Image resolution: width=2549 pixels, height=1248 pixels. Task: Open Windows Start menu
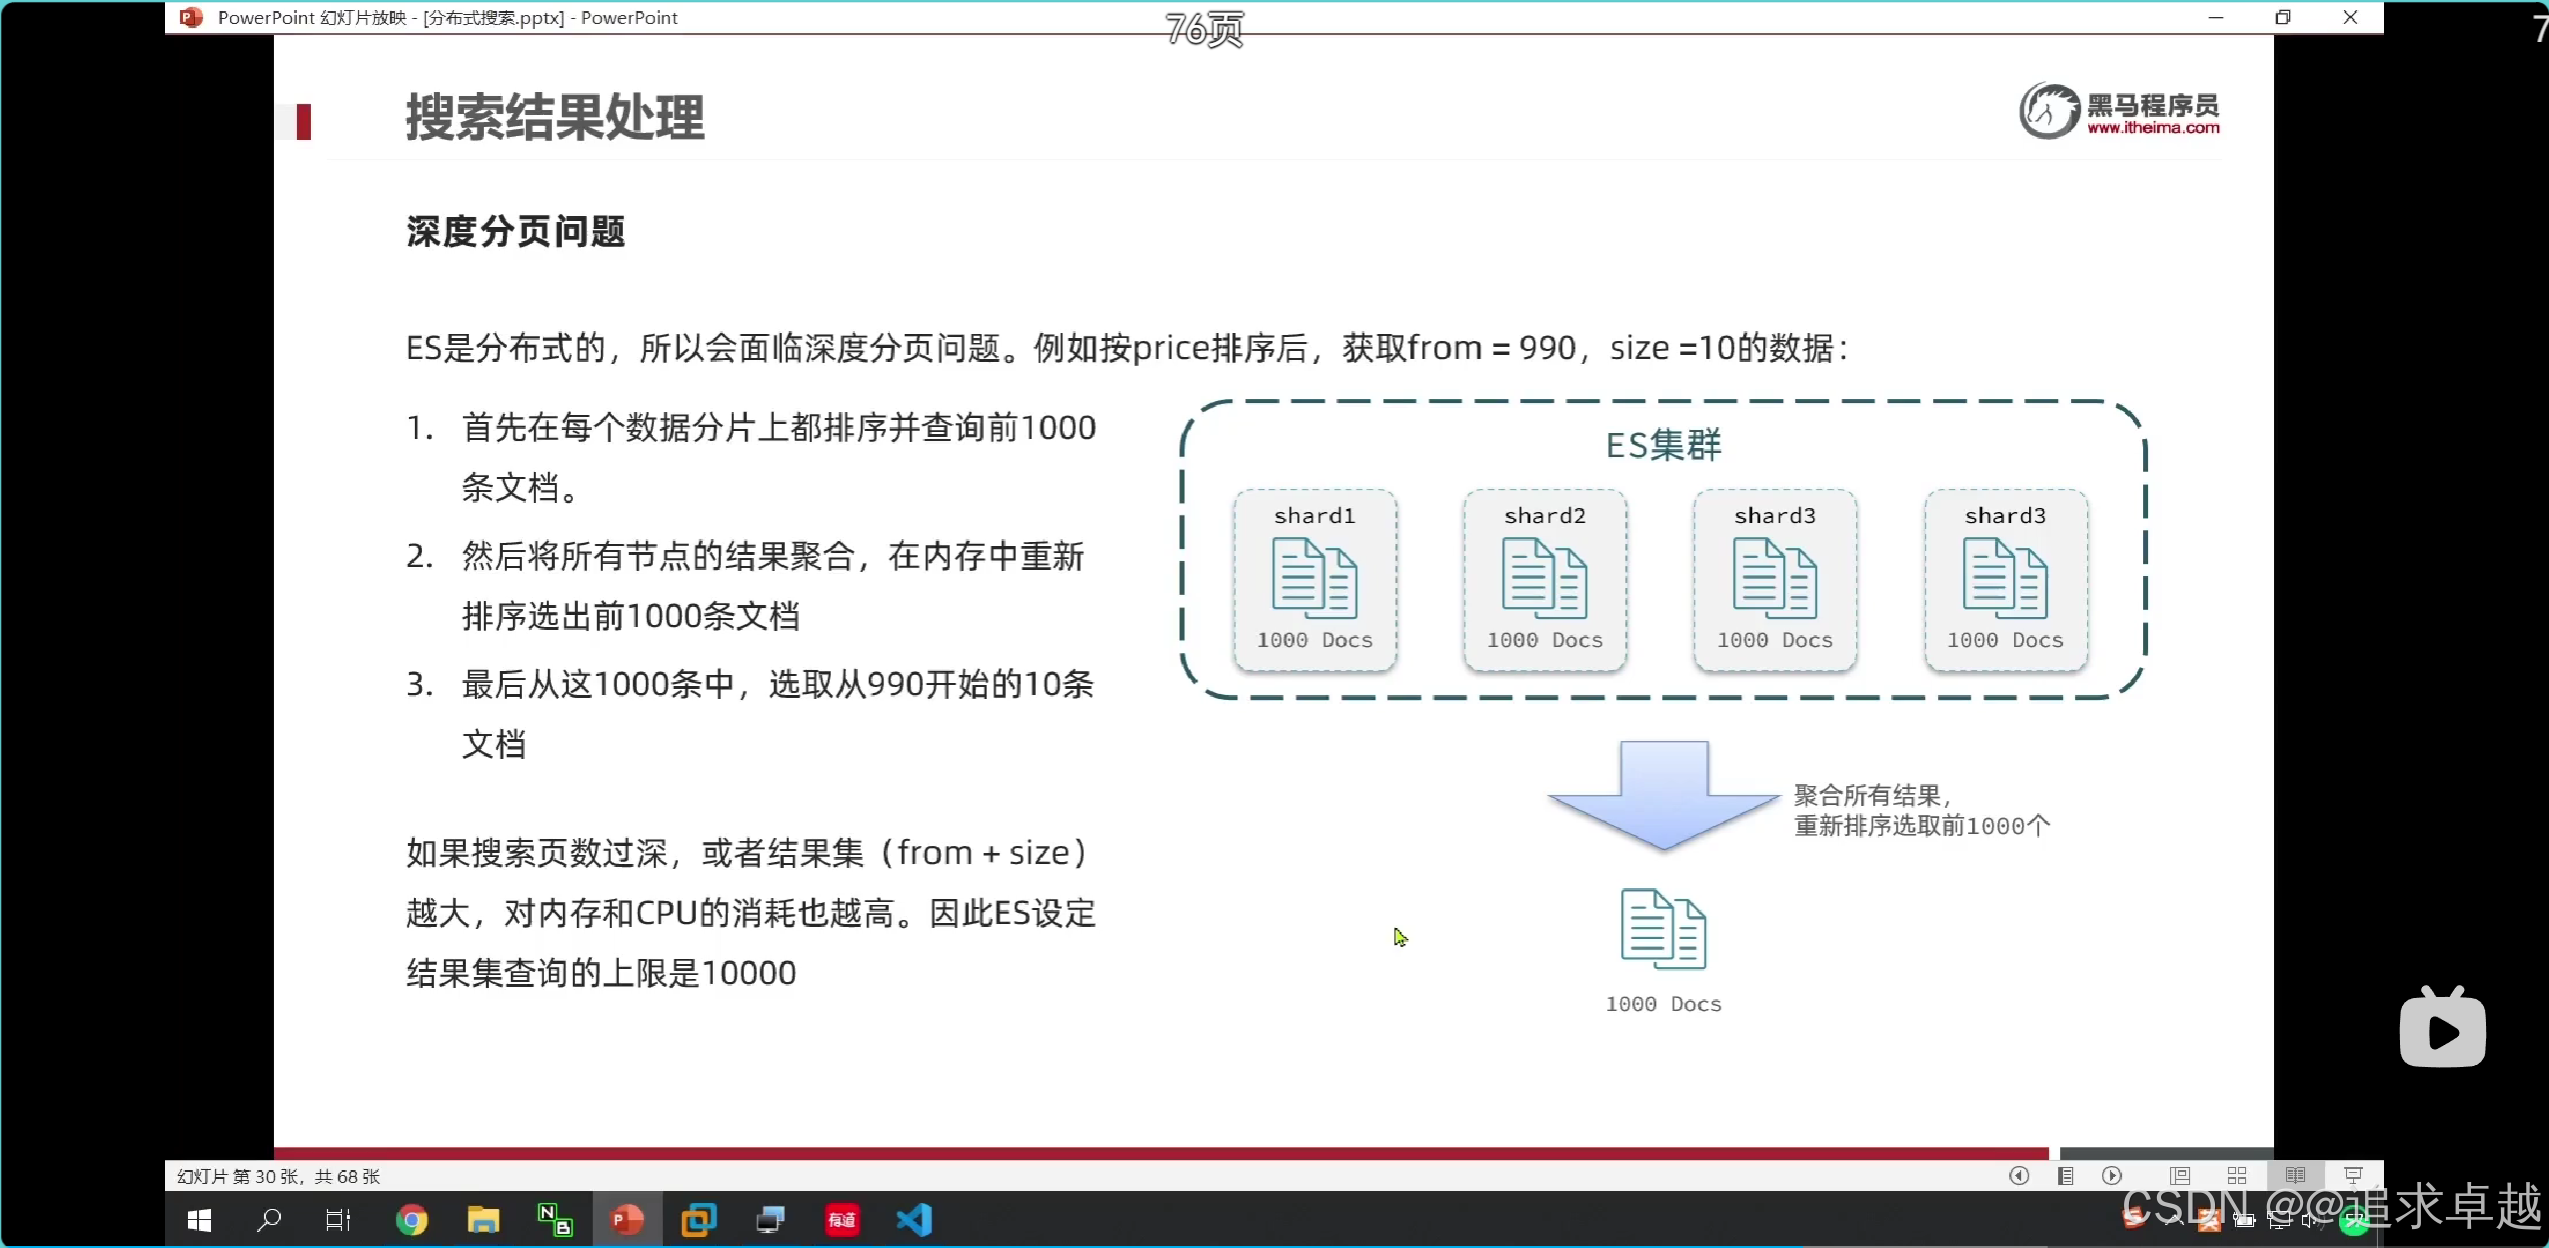(x=199, y=1220)
